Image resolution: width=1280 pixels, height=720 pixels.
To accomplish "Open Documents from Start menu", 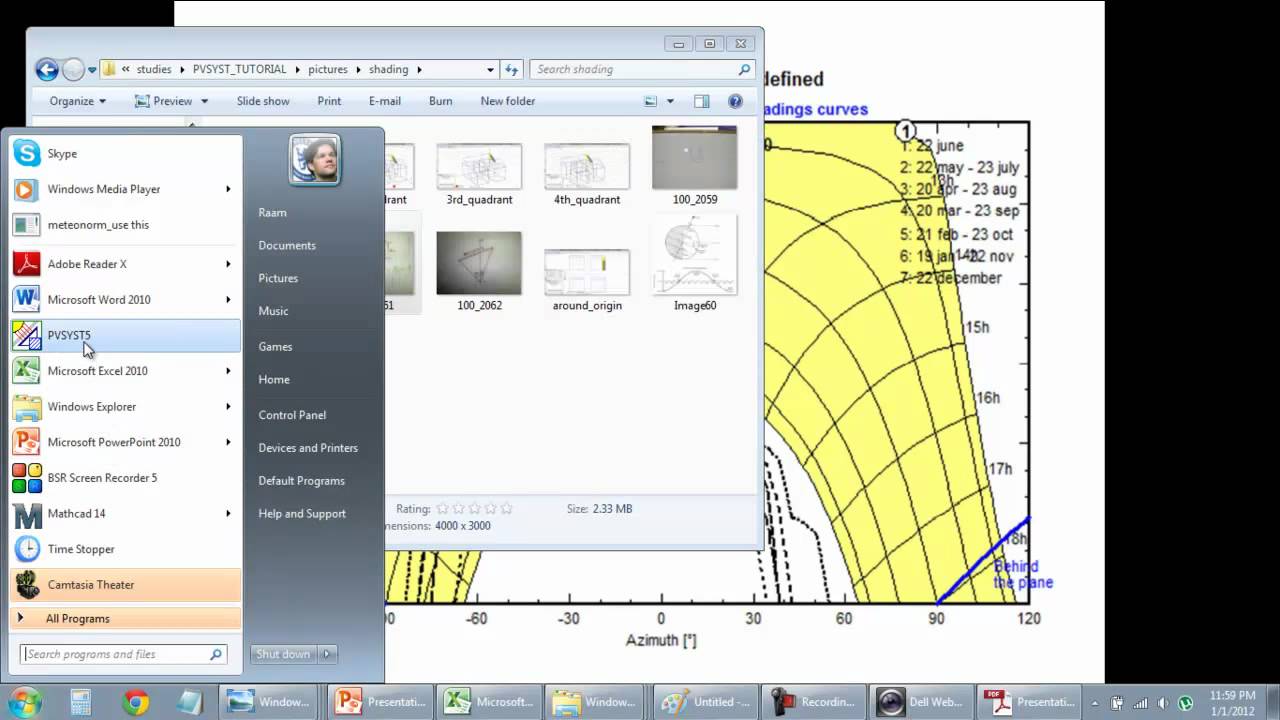I will point(287,245).
